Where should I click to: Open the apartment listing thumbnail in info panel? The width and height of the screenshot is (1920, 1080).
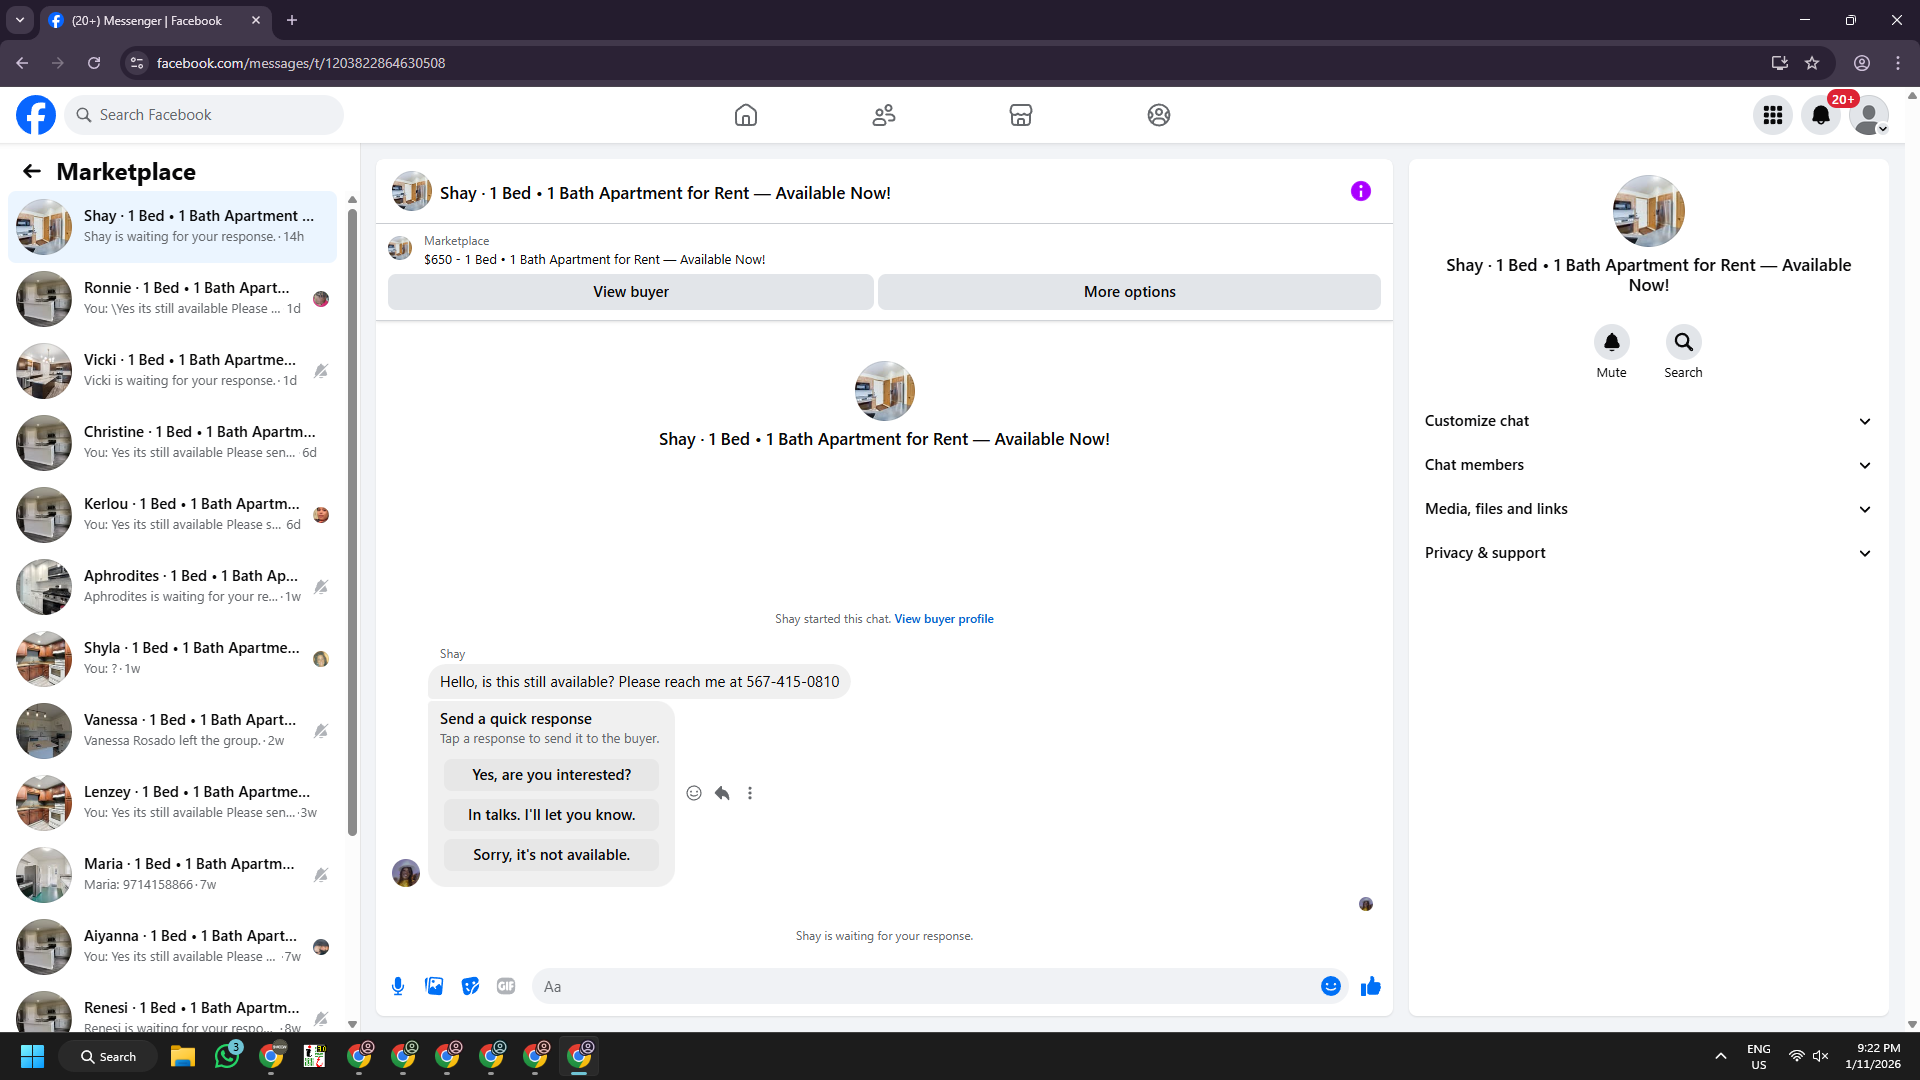[x=1649, y=211]
